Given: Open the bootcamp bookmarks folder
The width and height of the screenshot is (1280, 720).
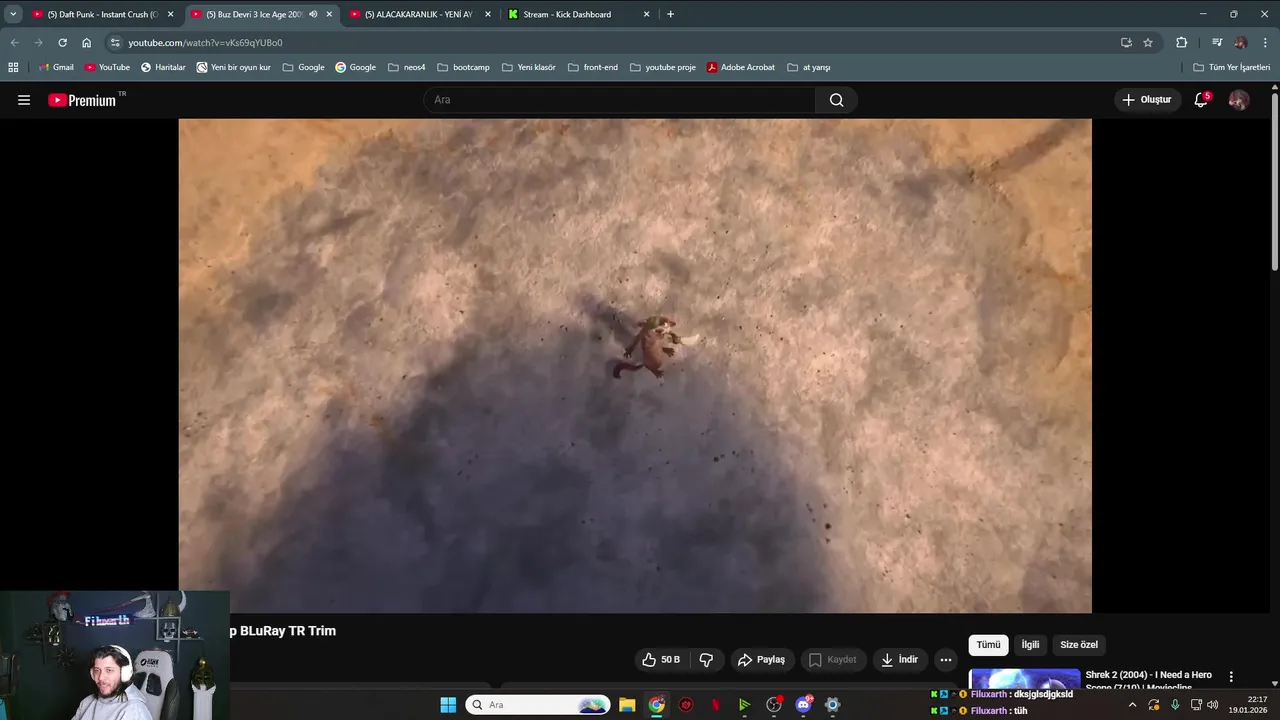Looking at the screenshot, I should [463, 67].
